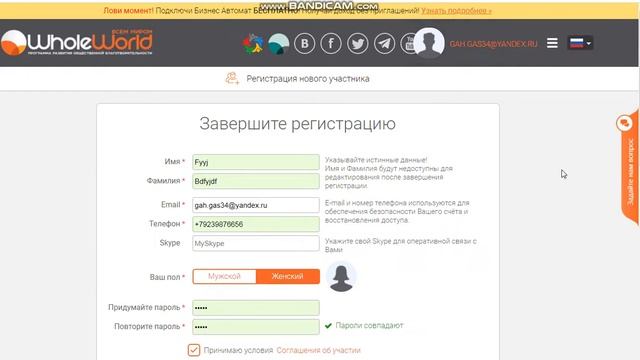Image resolution: width=640 pixels, height=360 pixels.
Task: Click the GAH.GAS34@YANDEX.RU account link
Action: pyautogui.click(x=493, y=44)
